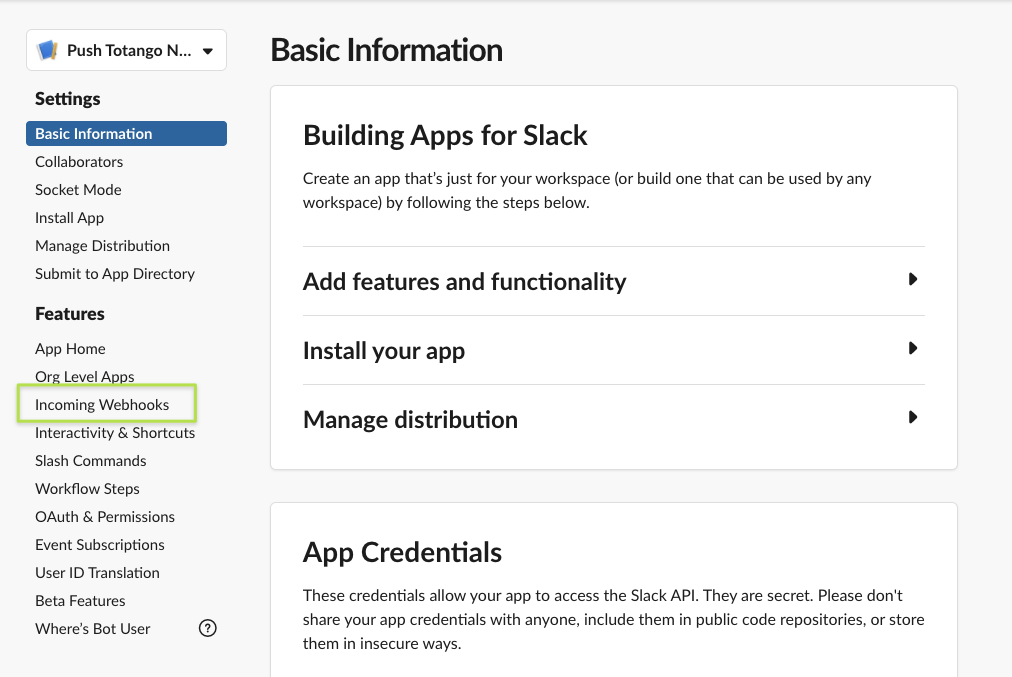Open User ID Translation page
This screenshot has height=677, width=1012.
(97, 573)
